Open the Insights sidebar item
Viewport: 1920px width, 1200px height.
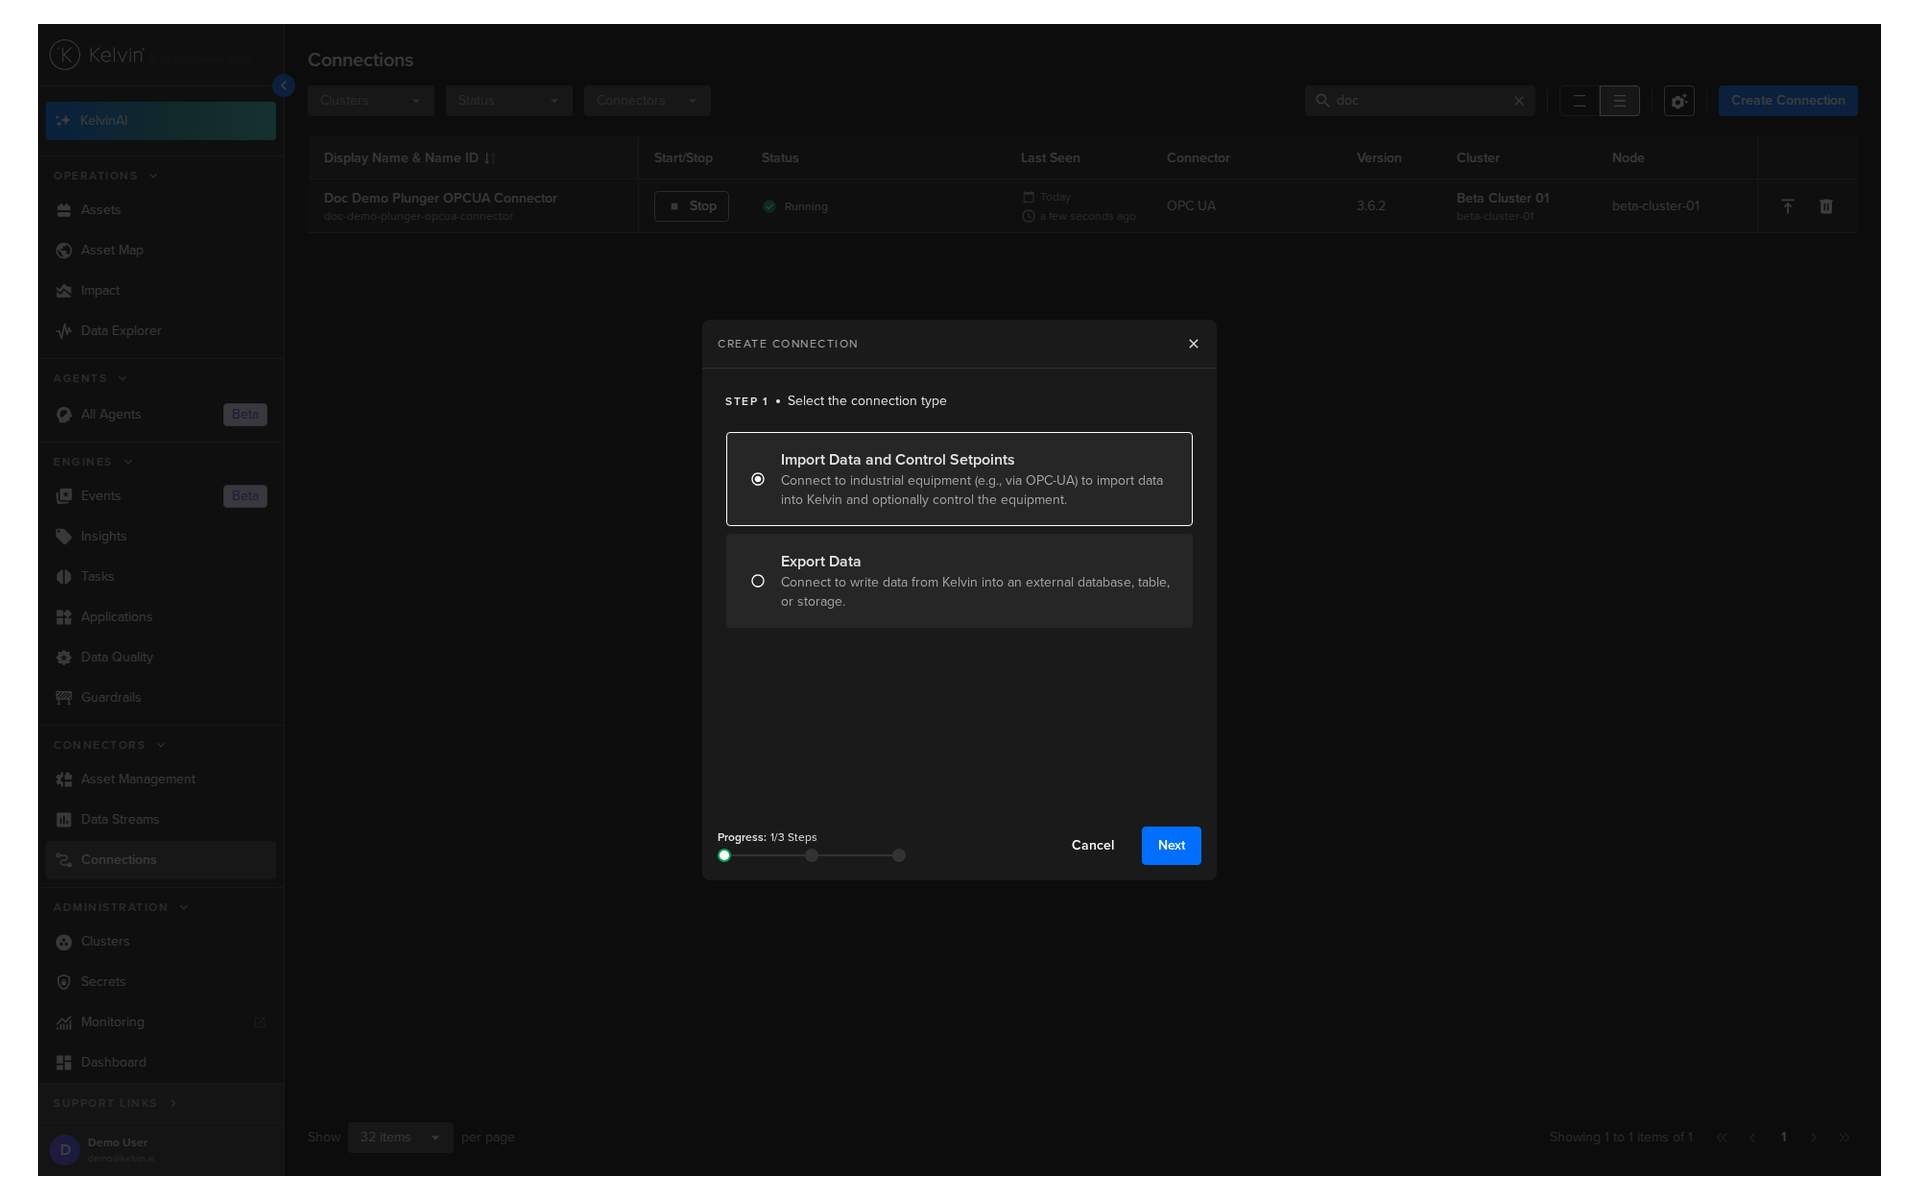[x=160, y=536]
